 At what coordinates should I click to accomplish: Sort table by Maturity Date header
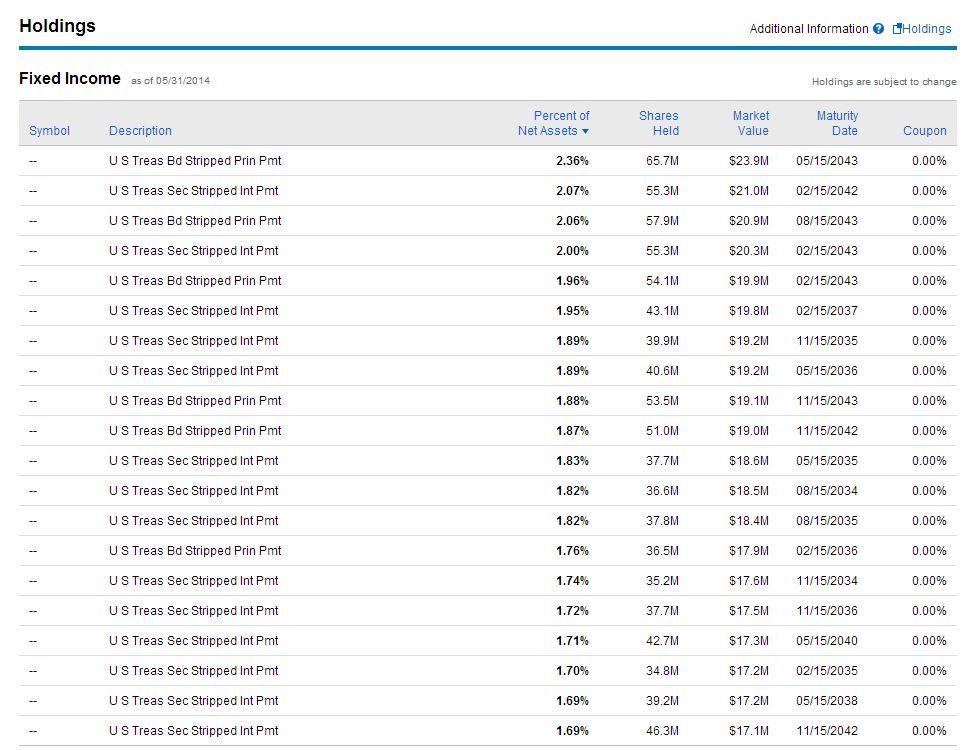(837, 123)
